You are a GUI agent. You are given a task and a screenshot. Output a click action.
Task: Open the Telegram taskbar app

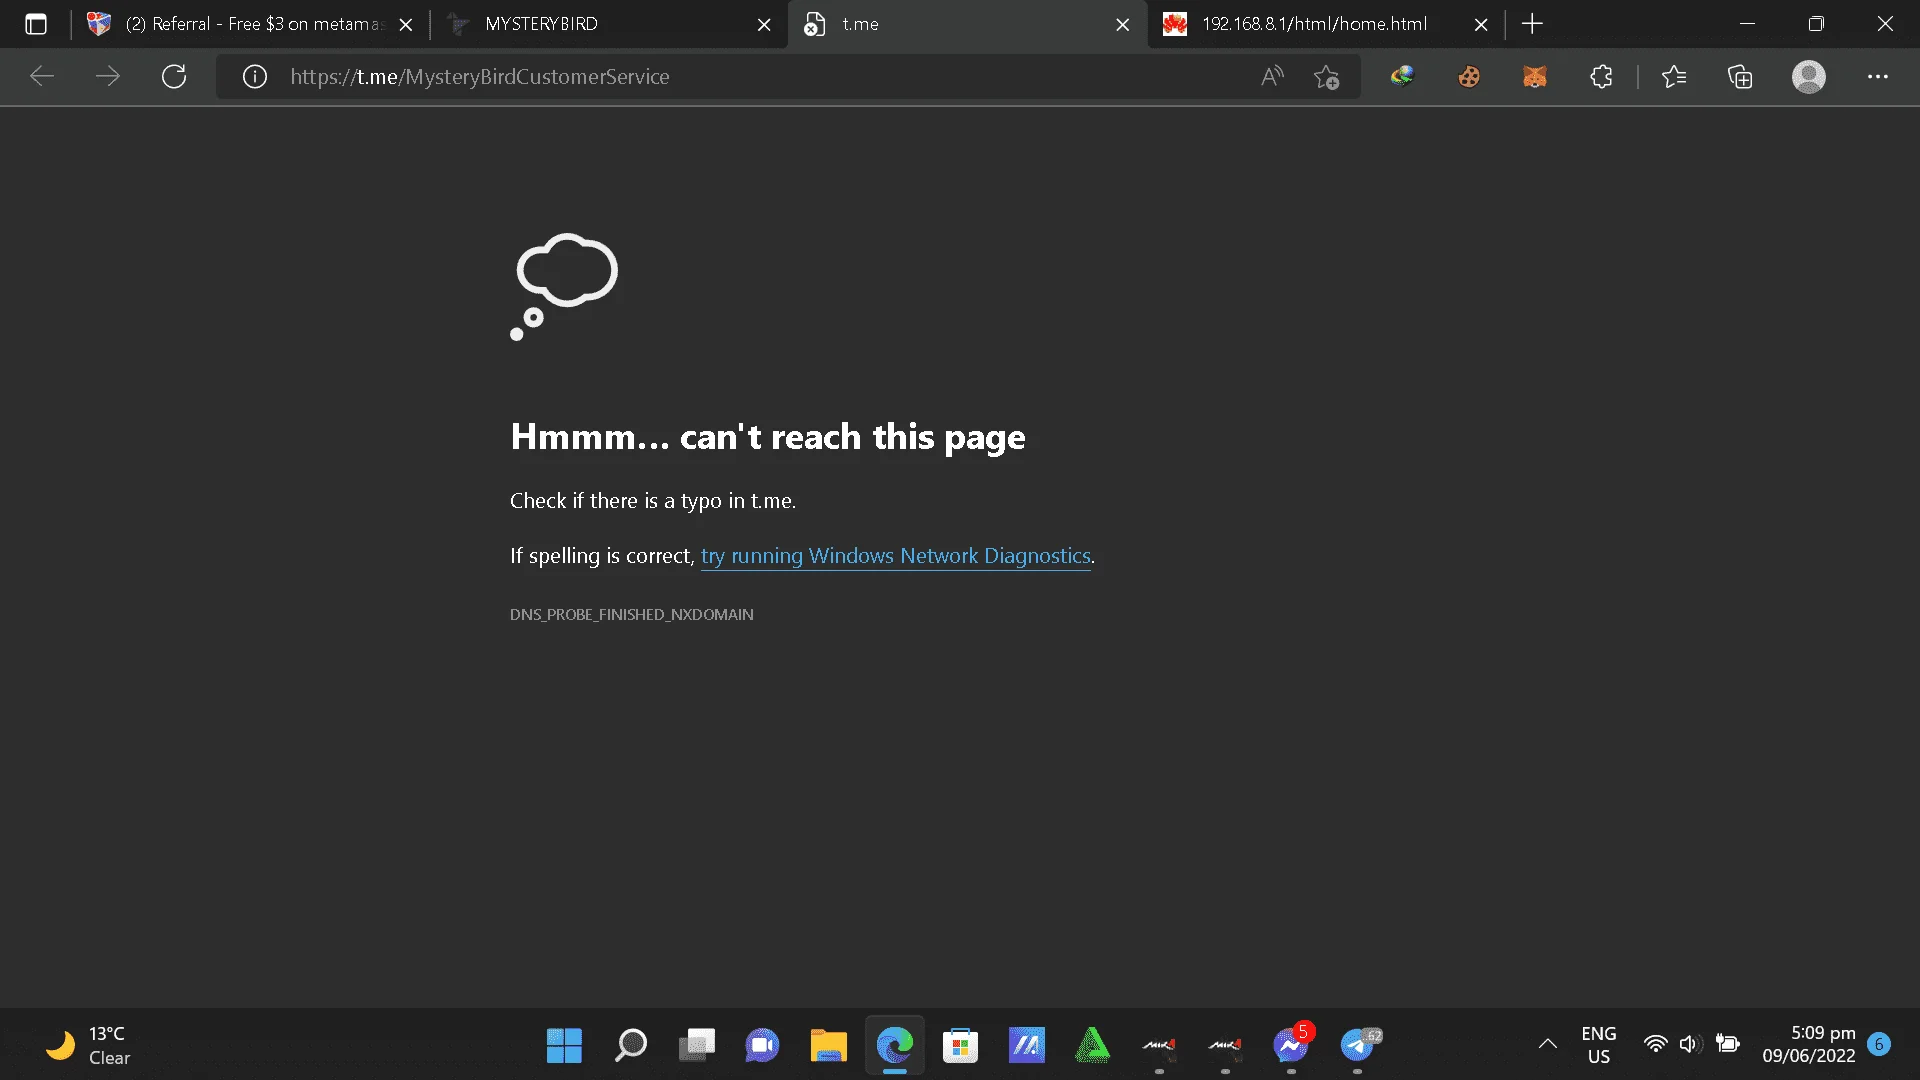pos(1357,1046)
